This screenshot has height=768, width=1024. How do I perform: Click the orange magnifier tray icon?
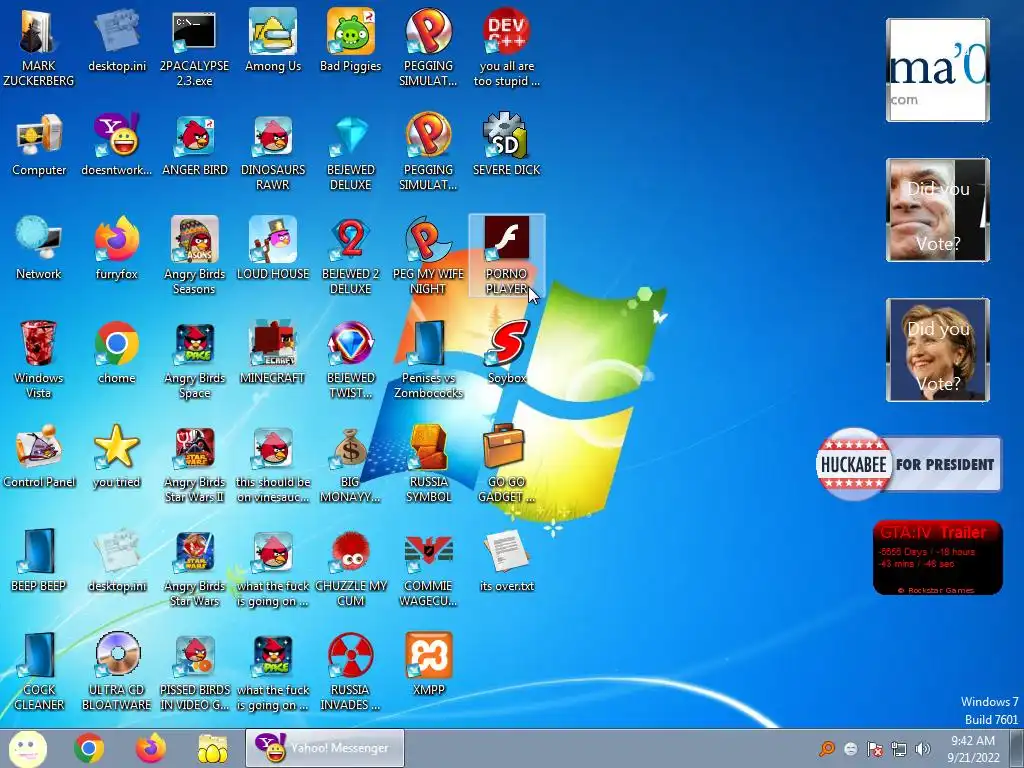tap(827, 748)
